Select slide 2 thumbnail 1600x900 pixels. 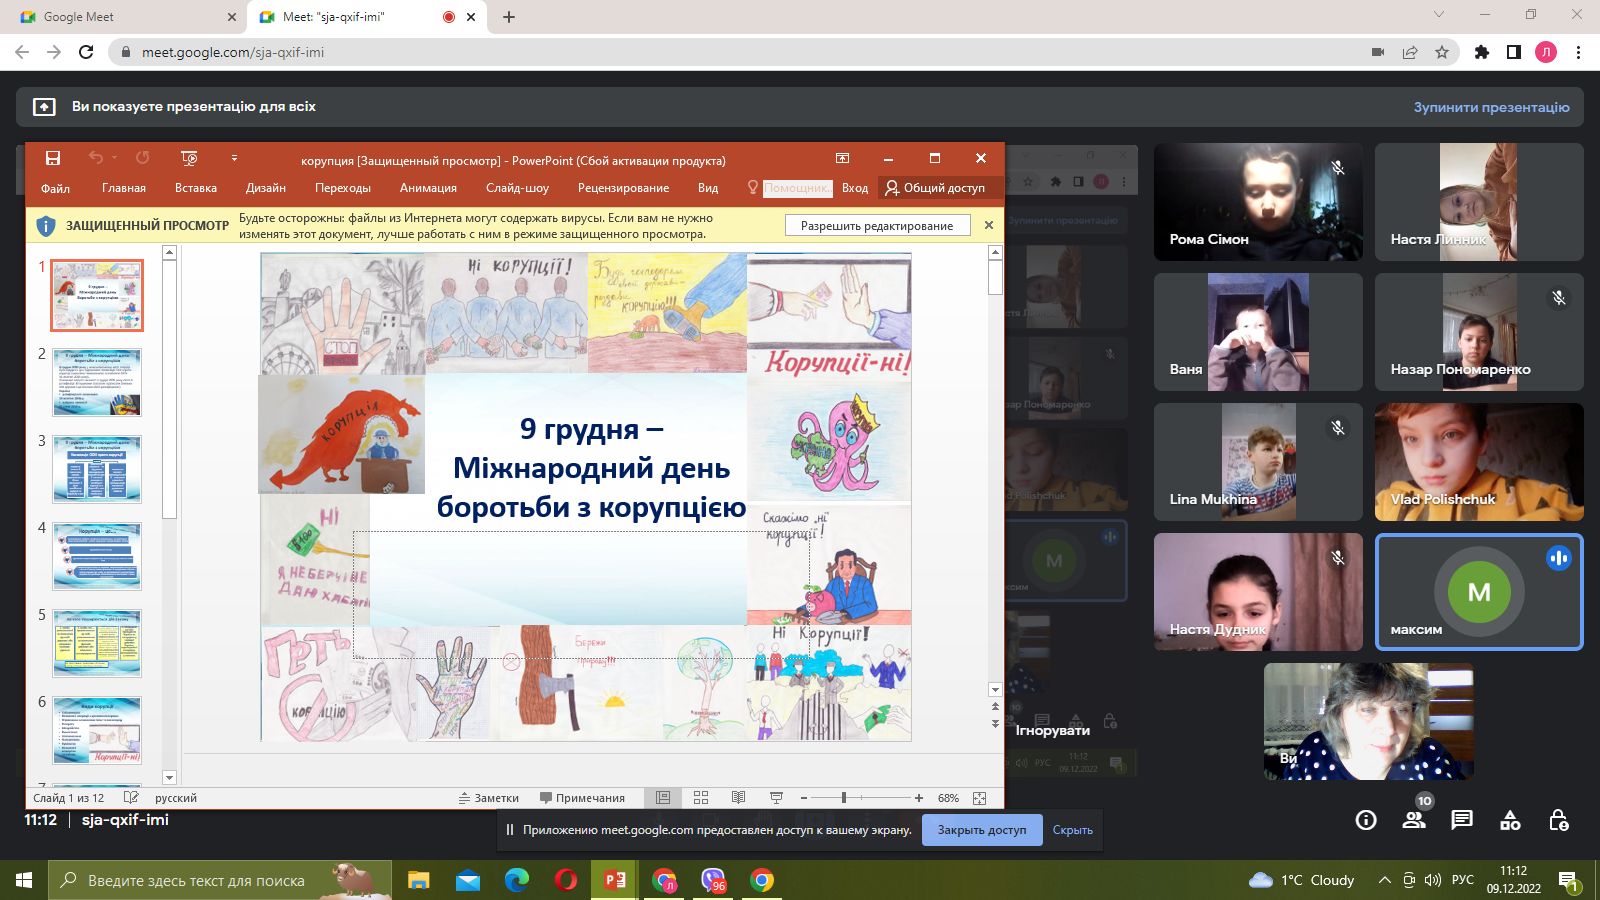pos(97,382)
